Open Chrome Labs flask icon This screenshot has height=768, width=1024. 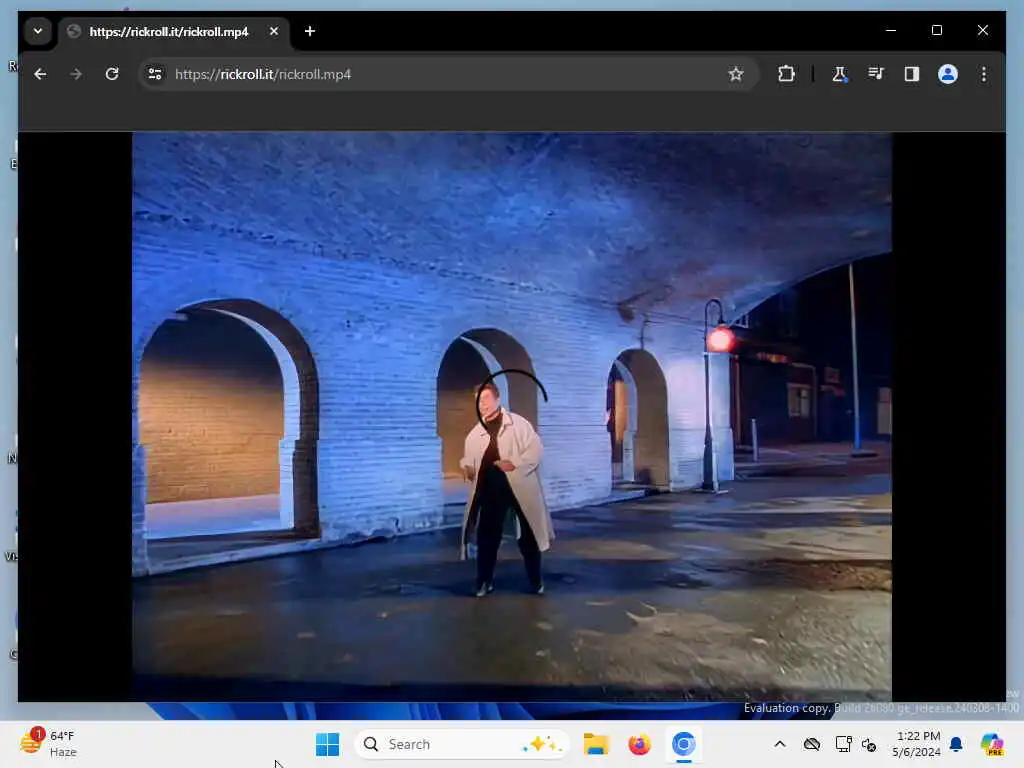(839, 74)
